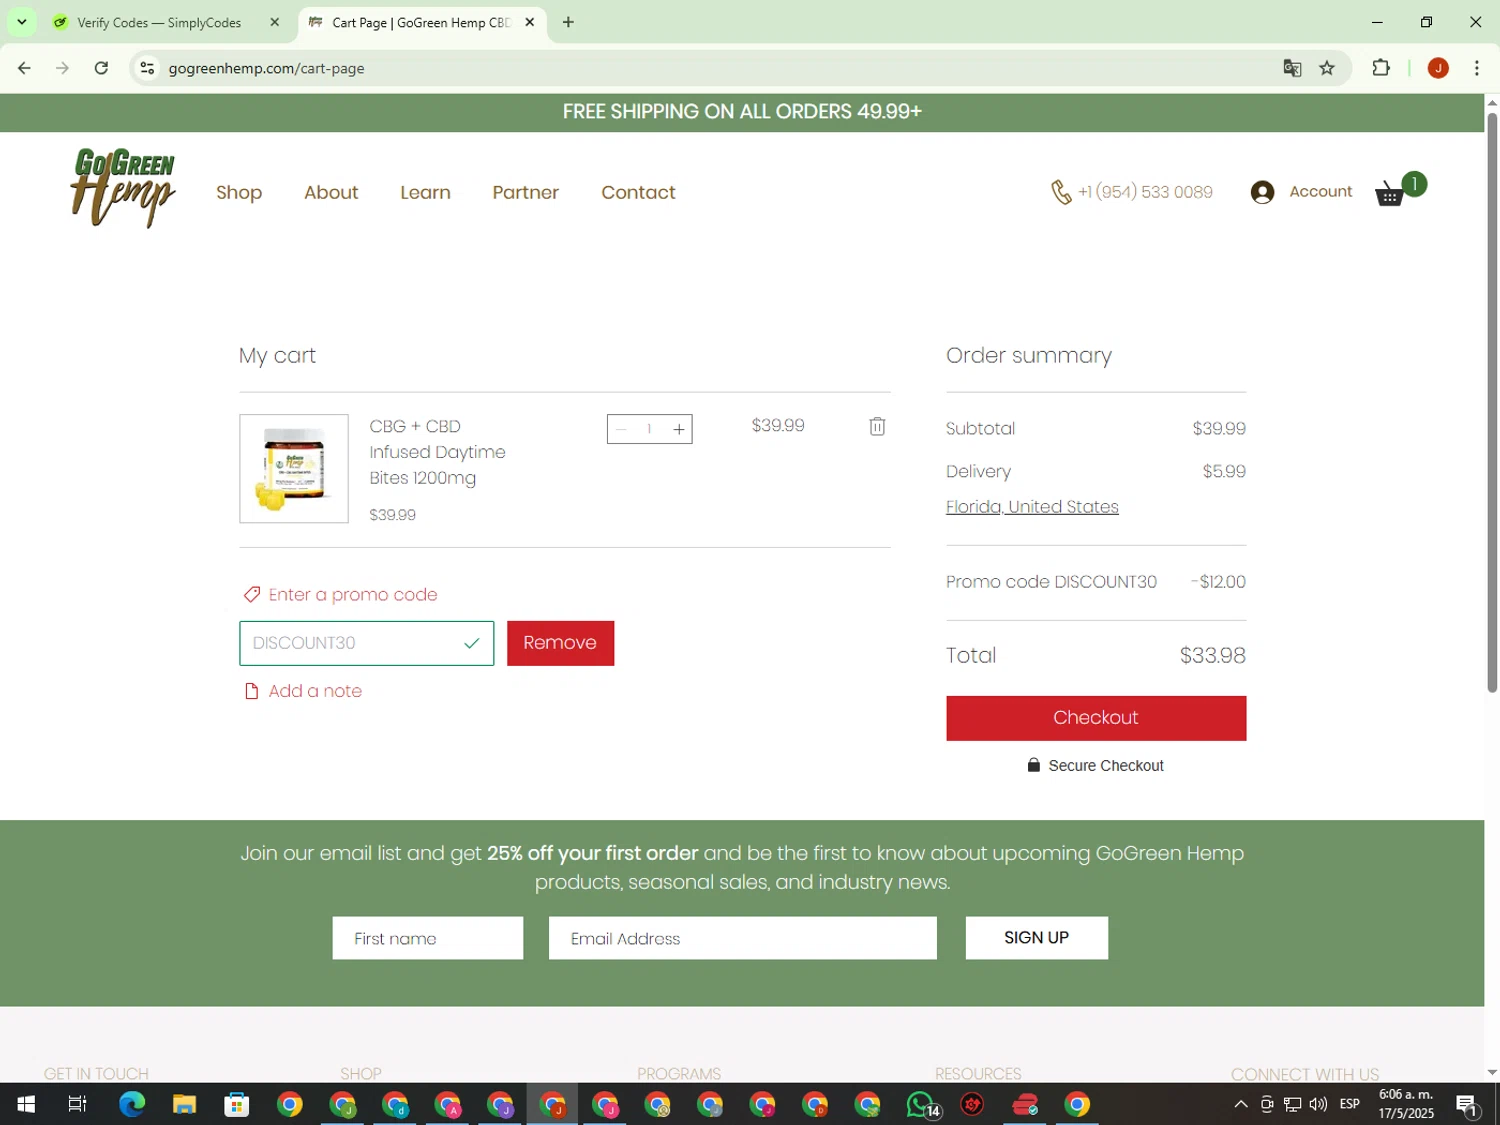Open the Chrome three-dot menu
Viewport: 1500px width, 1125px height.
(x=1477, y=68)
